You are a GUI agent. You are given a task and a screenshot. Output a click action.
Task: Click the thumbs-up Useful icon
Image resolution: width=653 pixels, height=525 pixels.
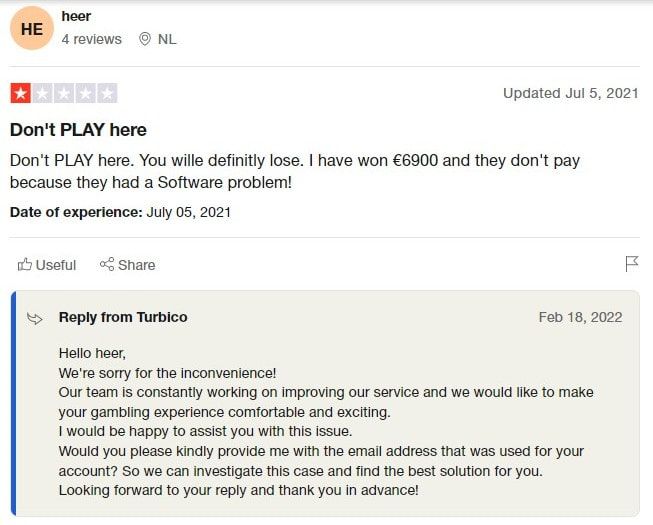click(x=25, y=264)
